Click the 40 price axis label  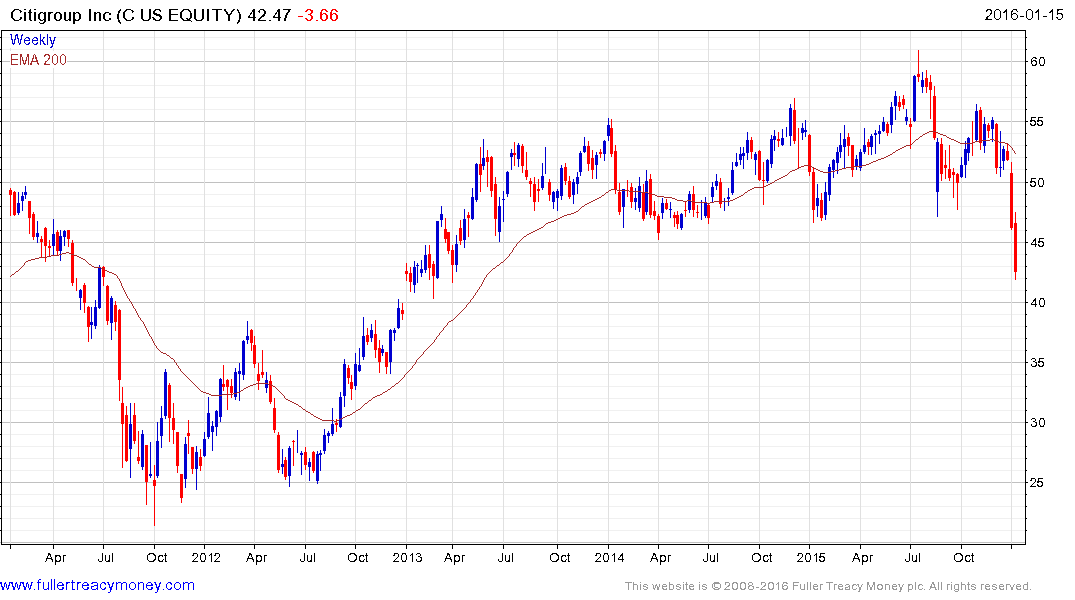pos(1038,302)
